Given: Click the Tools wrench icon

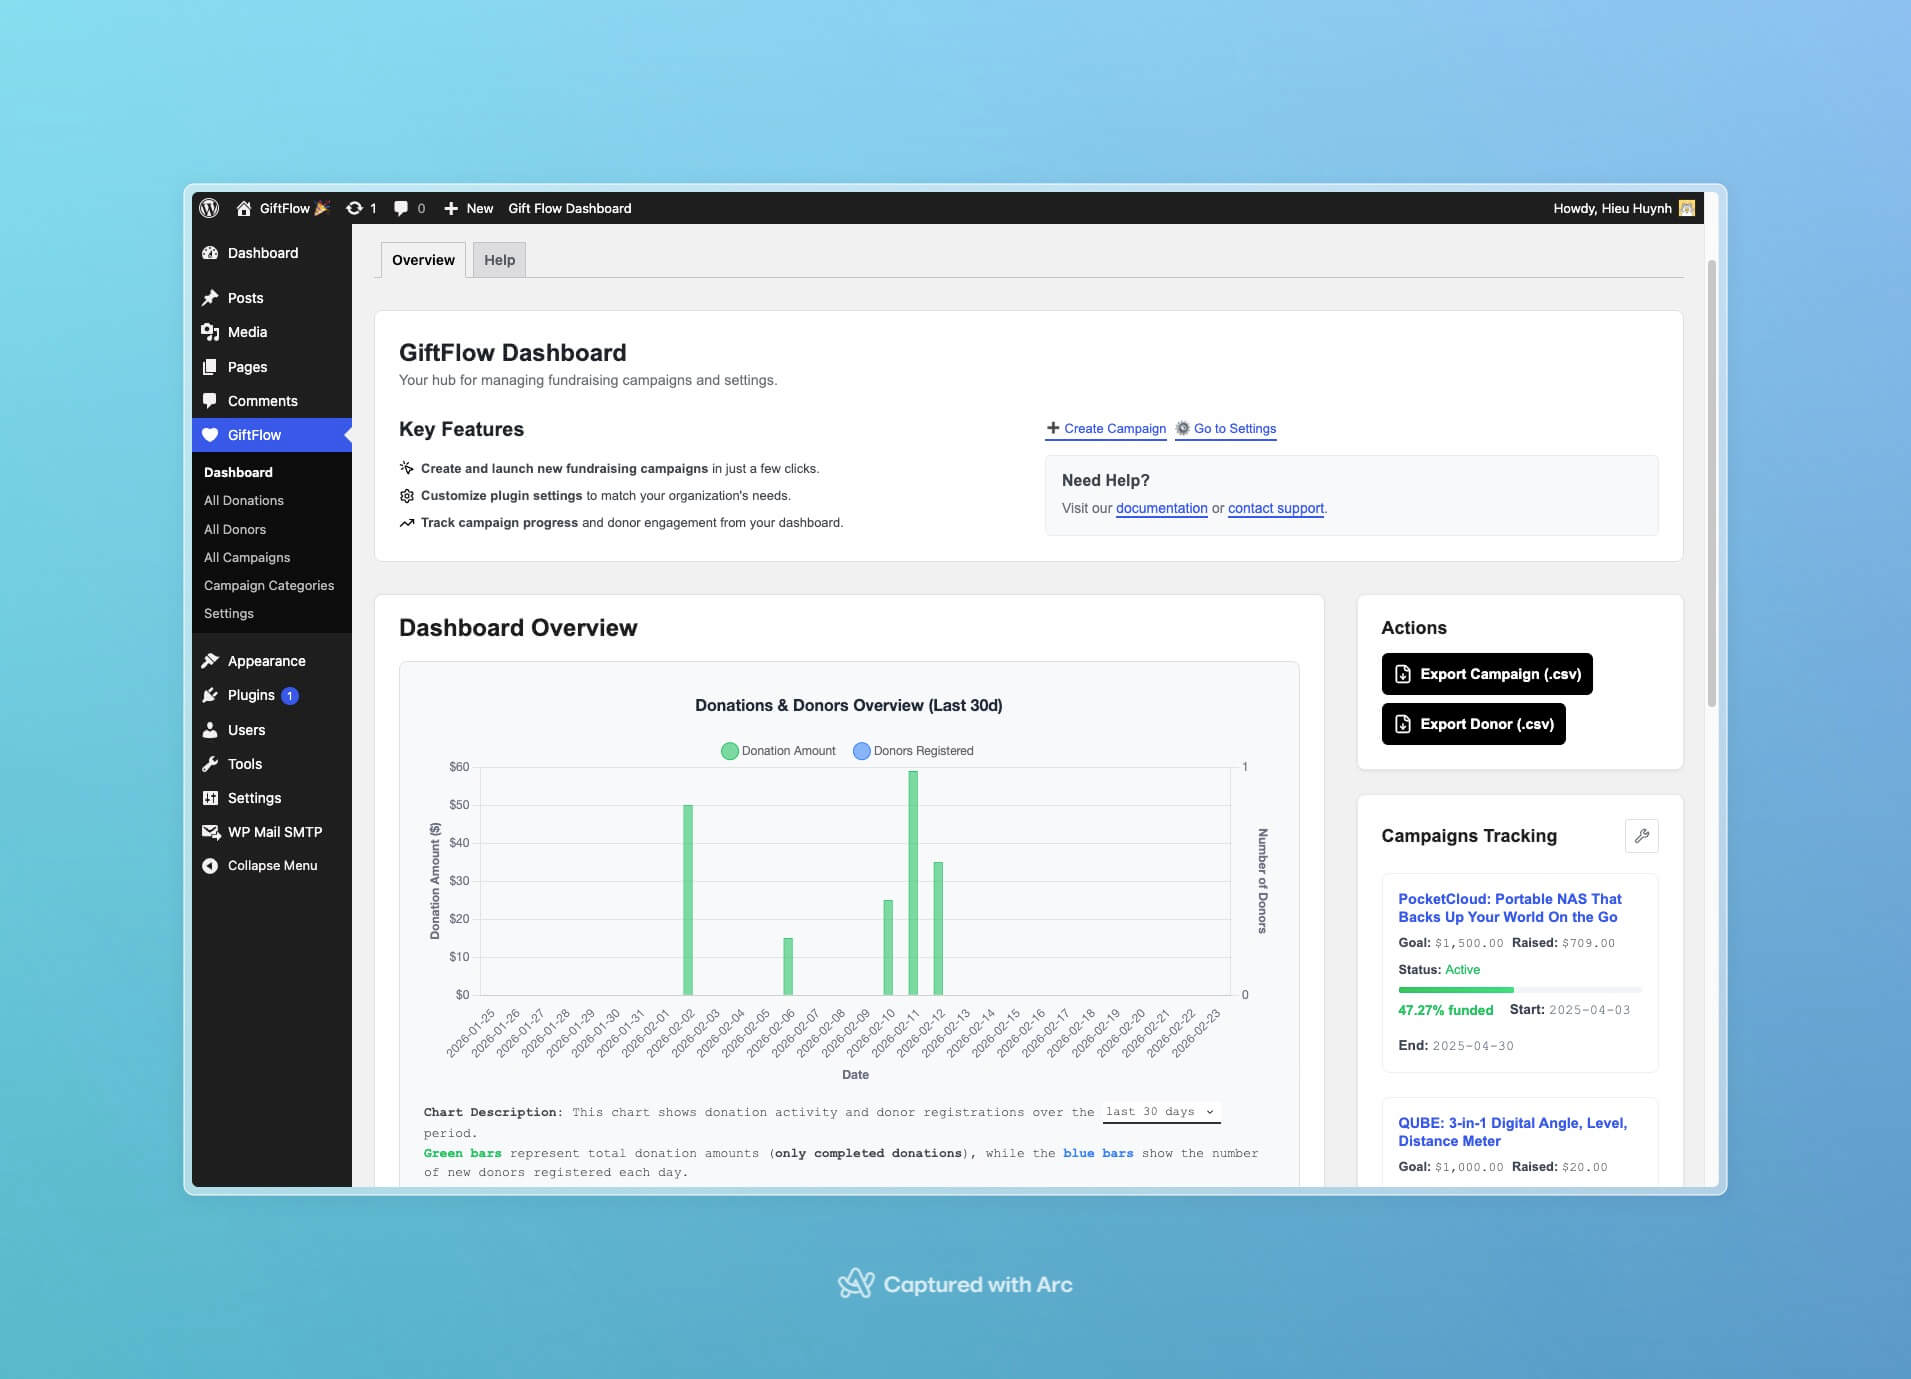Looking at the screenshot, I should click(210, 764).
